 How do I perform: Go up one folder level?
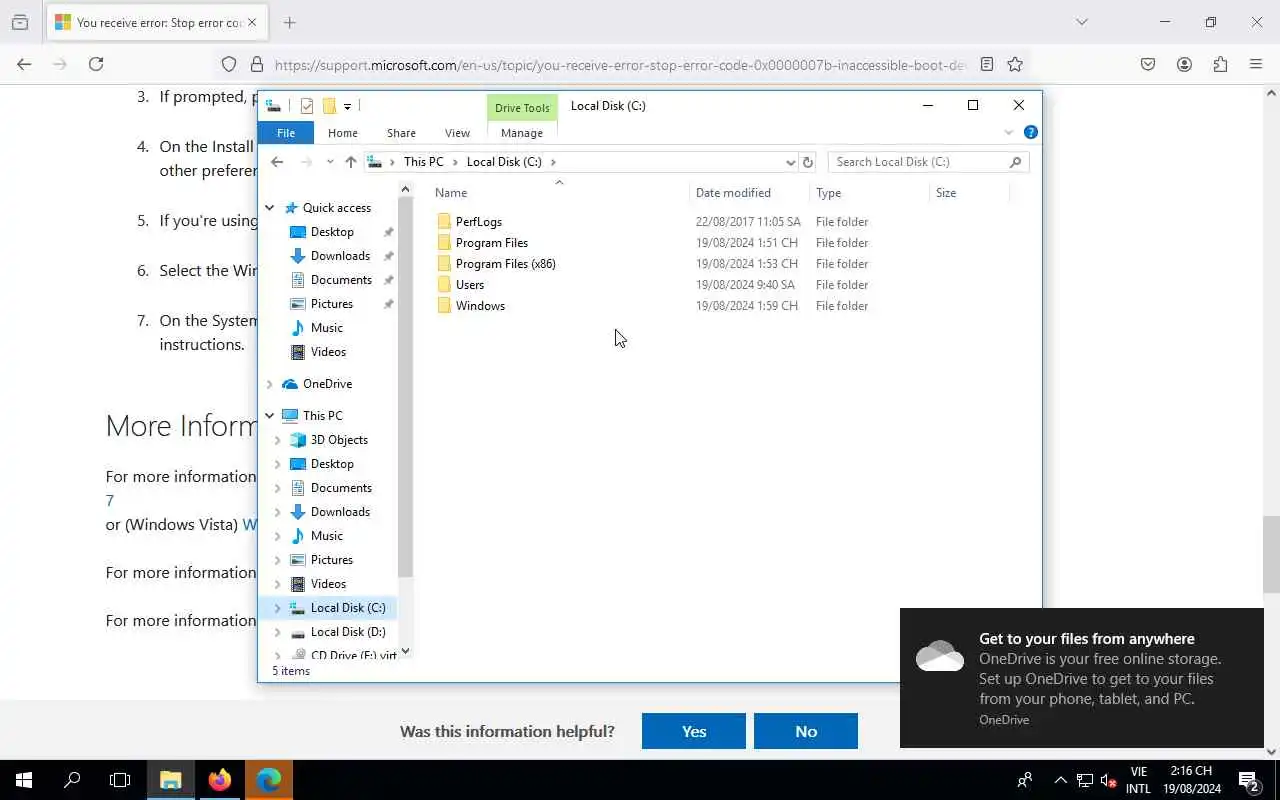click(x=350, y=162)
